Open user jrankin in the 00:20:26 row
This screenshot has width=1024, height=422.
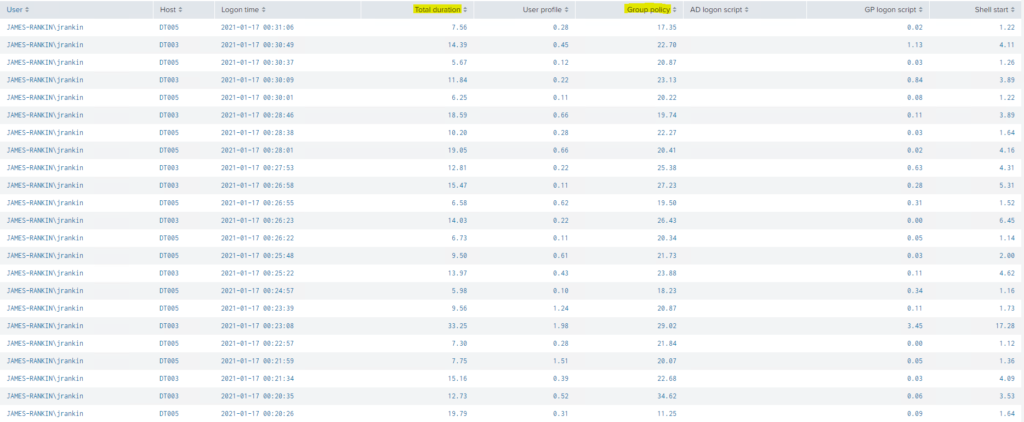tap(45, 413)
